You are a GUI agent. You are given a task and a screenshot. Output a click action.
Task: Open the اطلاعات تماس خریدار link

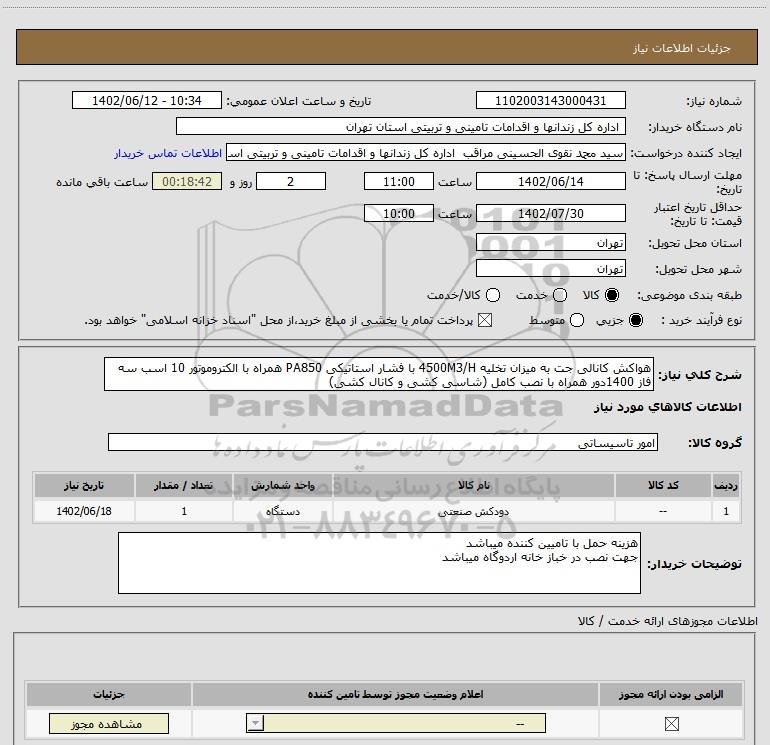click(168, 153)
